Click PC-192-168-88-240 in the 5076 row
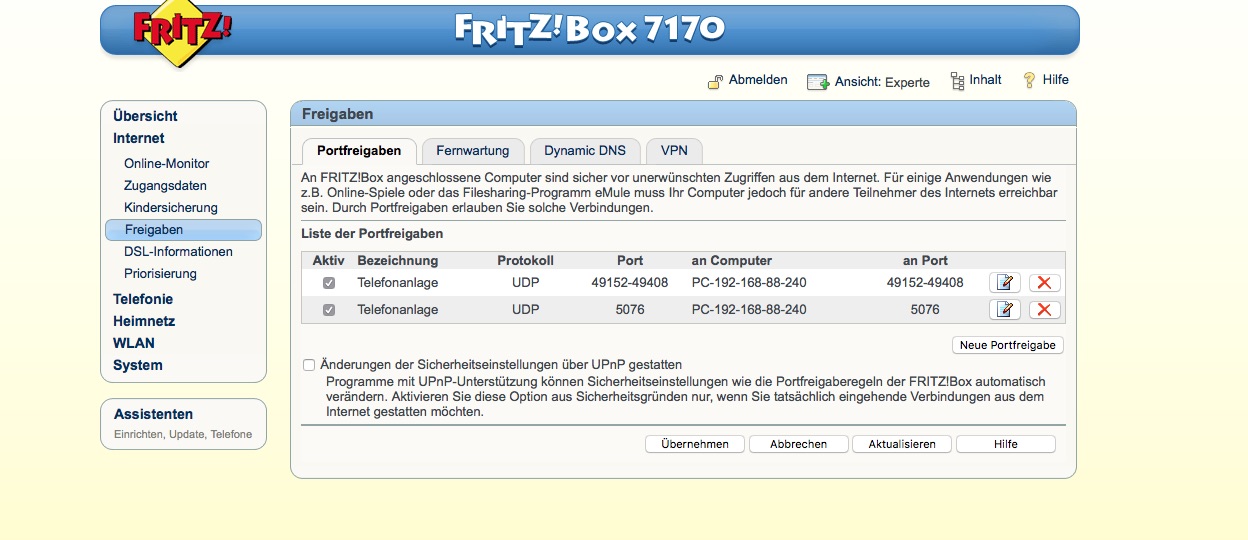The image size is (1248, 540). click(749, 310)
